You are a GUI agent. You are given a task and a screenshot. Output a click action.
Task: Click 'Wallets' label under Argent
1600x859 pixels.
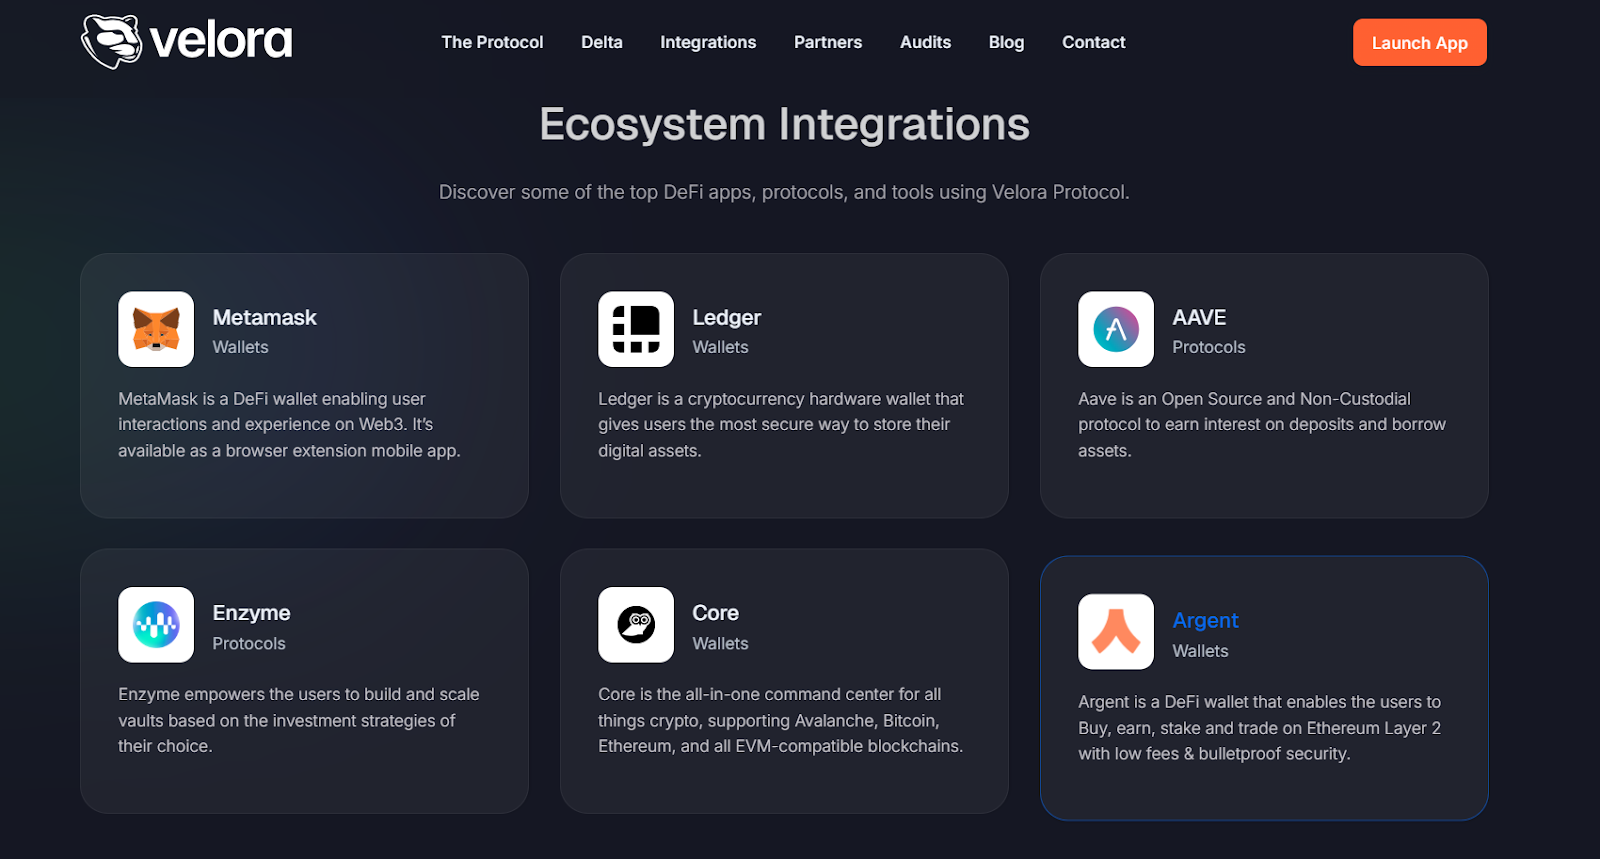click(1200, 651)
